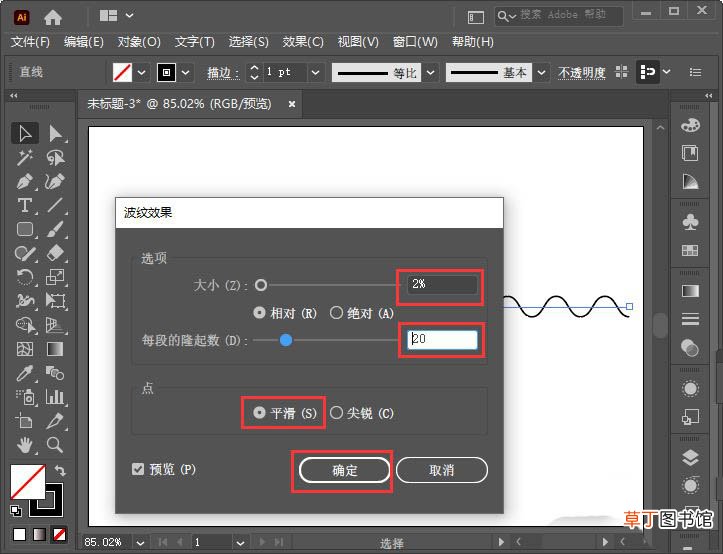Select the Perspective Grid tool
The width and height of the screenshot is (723, 554).
tap(55, 325)
